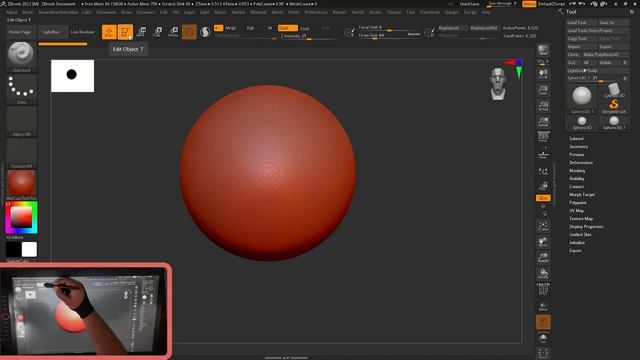Activate the Move tool icon
The width and height of the screenshot is (640, 360).
[141, 32]
